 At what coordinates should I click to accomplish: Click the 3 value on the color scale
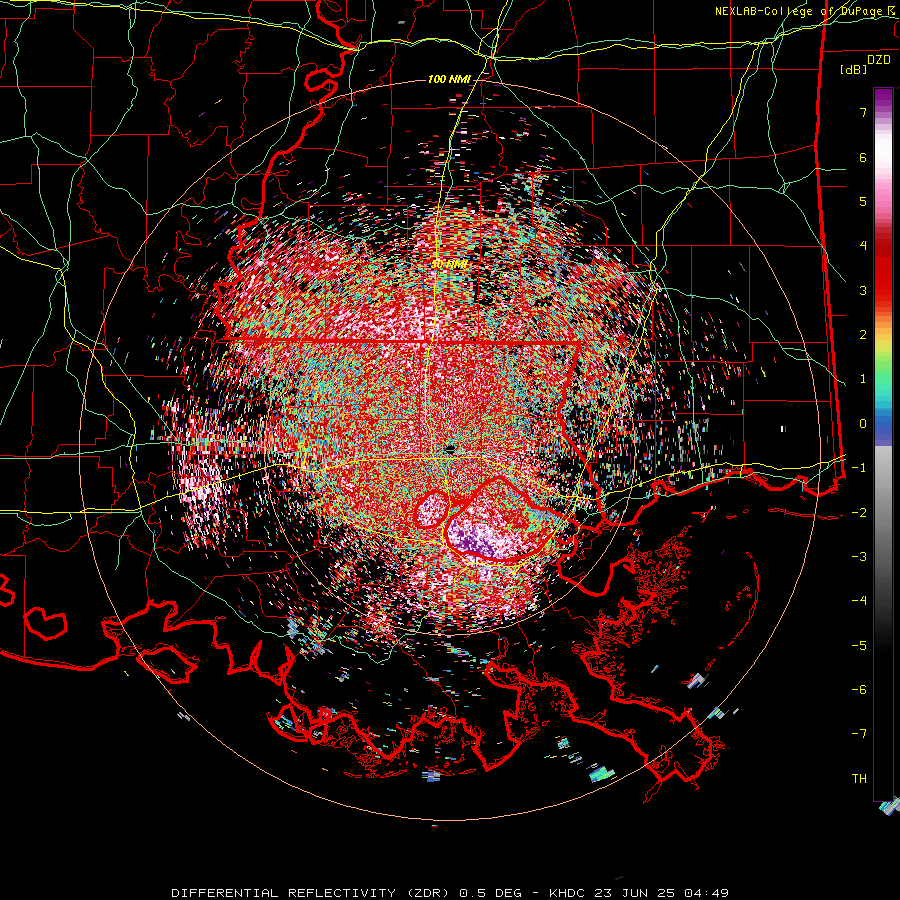tap(863, 290)
